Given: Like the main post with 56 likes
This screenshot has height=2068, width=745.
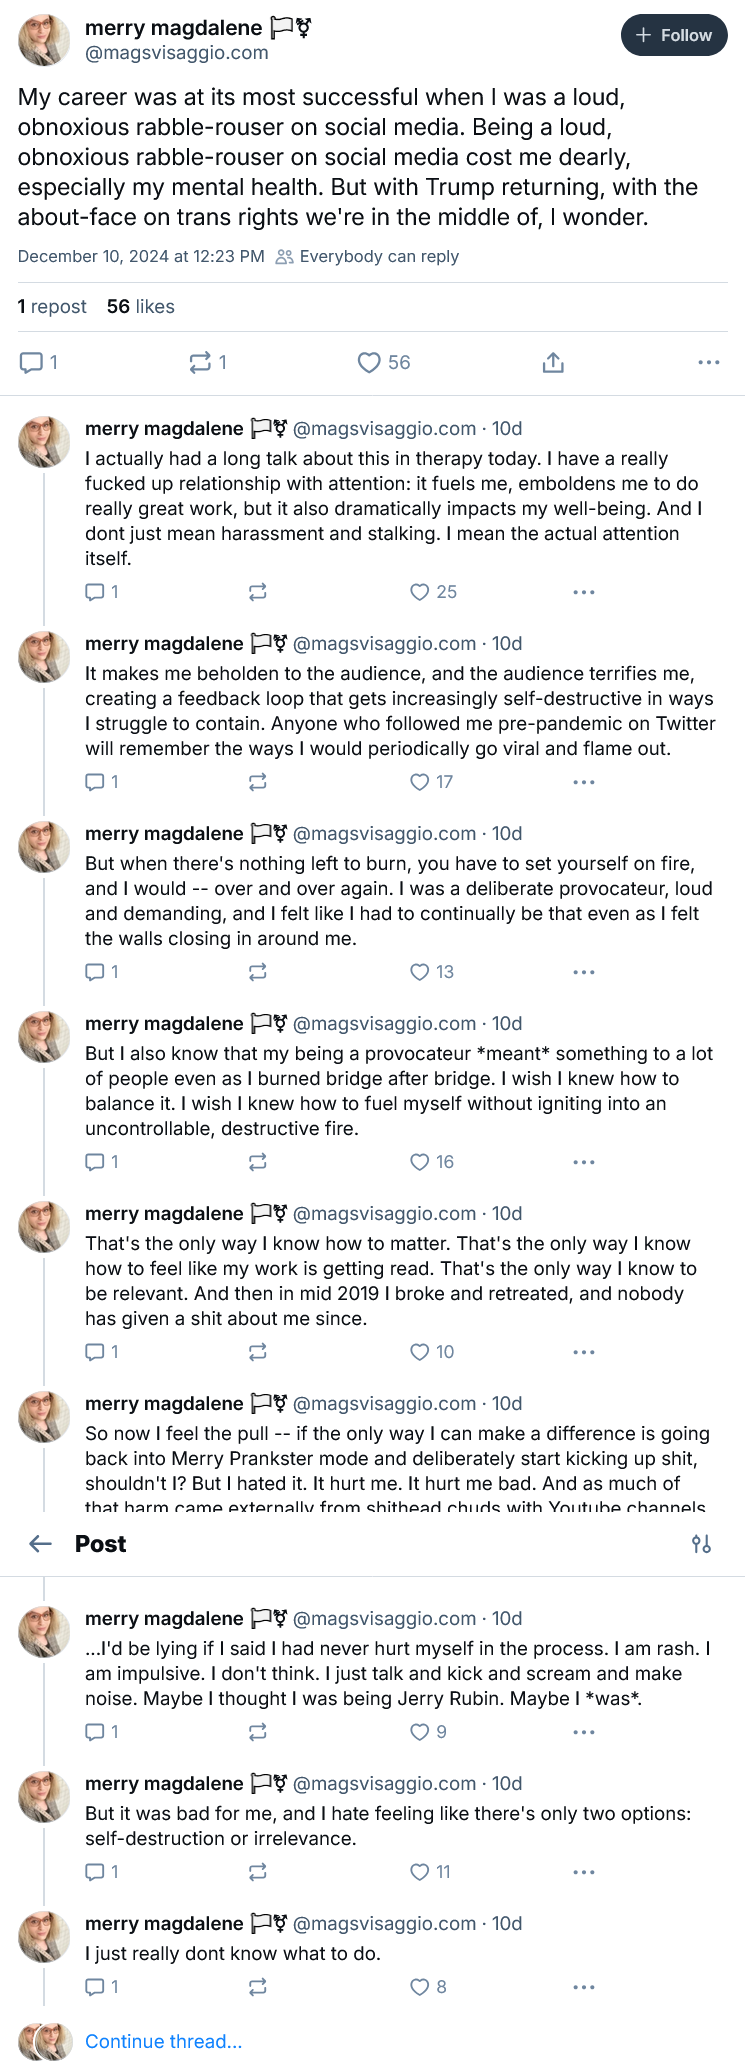Looking at the screenshot, I should tap(370, 362).
